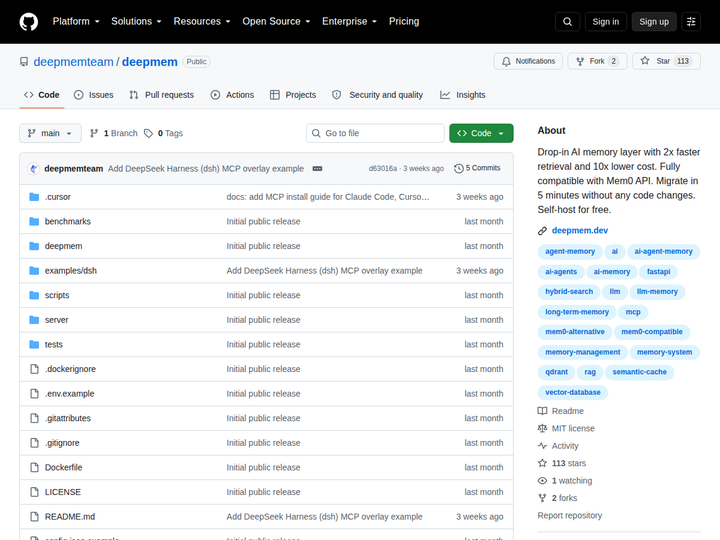Select the repository icon before deepmemteam
Viewport: 720px width, 540px height.
tap(24, 62)
